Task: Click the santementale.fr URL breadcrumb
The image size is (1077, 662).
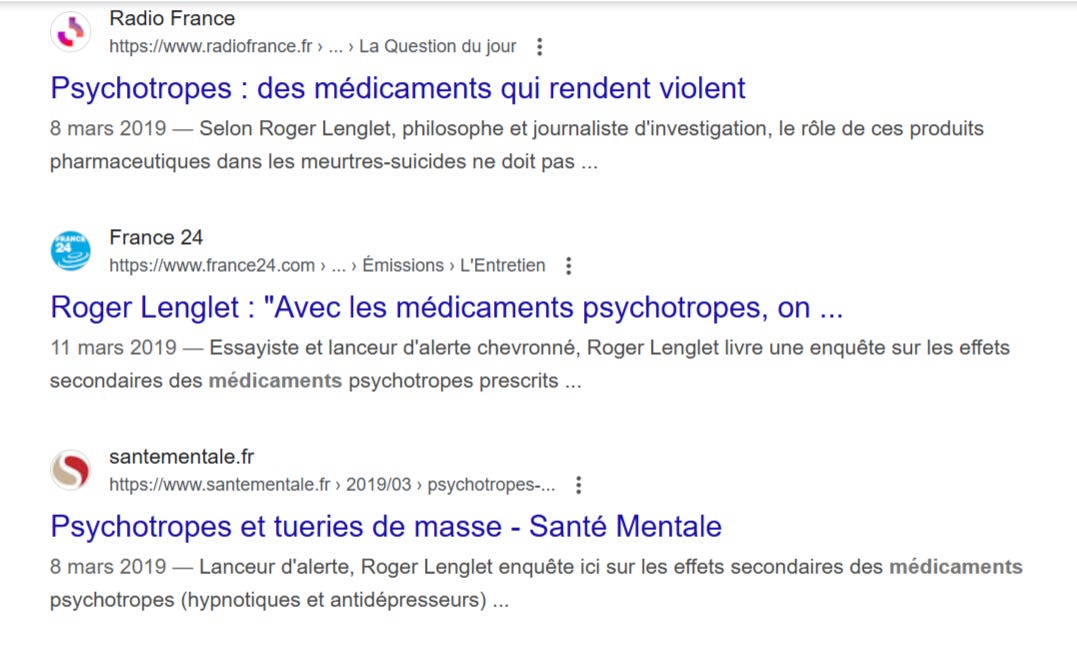Action: click(x=332, y=484)
